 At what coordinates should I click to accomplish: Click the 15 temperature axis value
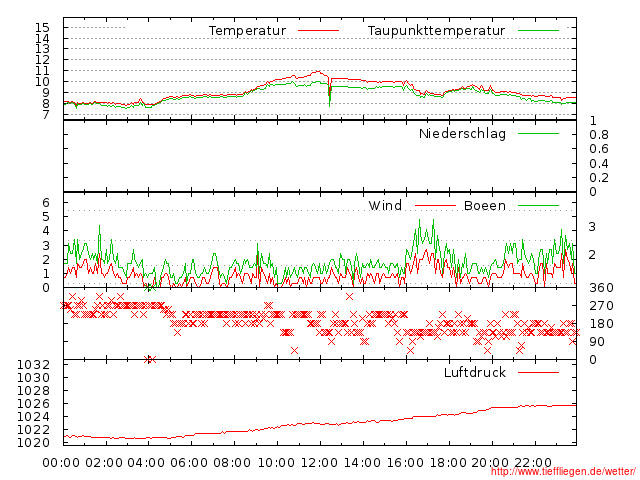(x=42, y=28)
